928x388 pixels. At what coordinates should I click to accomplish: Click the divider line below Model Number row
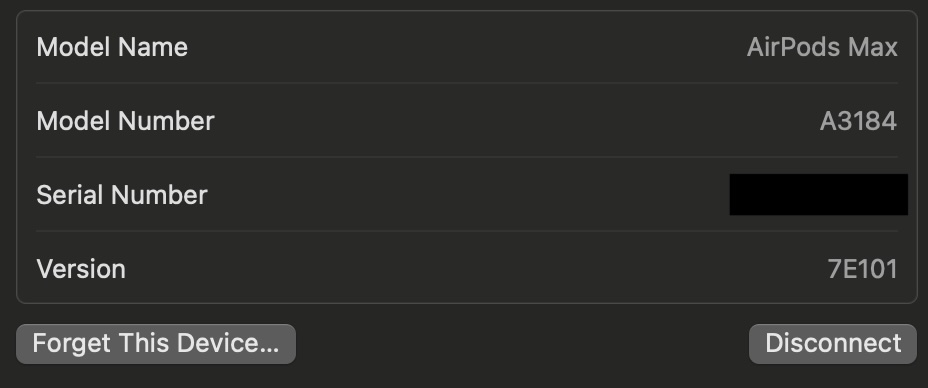pyautogui.click(x=467, y=157)
